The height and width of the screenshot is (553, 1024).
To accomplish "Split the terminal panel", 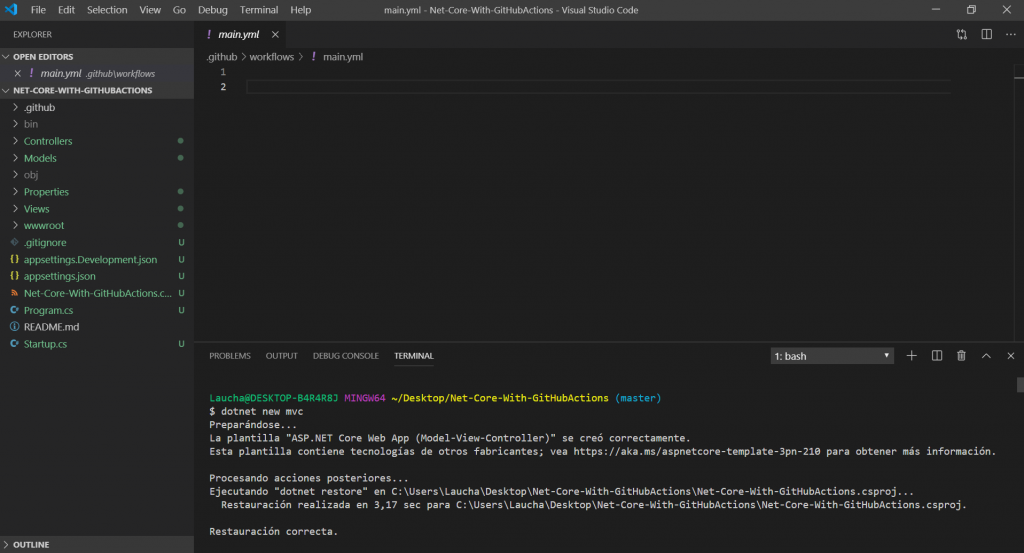I will click(x=936, y=356).
